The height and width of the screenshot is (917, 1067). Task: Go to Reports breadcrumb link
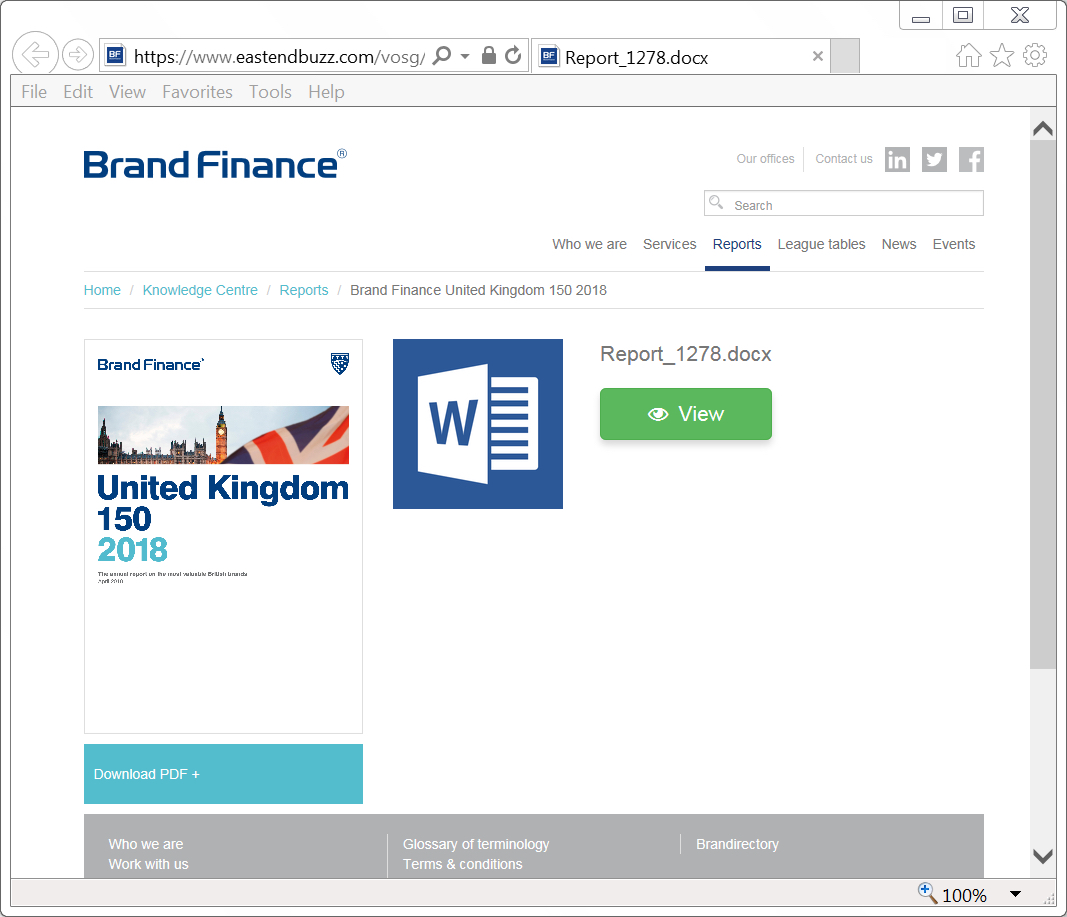click(303, 290)
